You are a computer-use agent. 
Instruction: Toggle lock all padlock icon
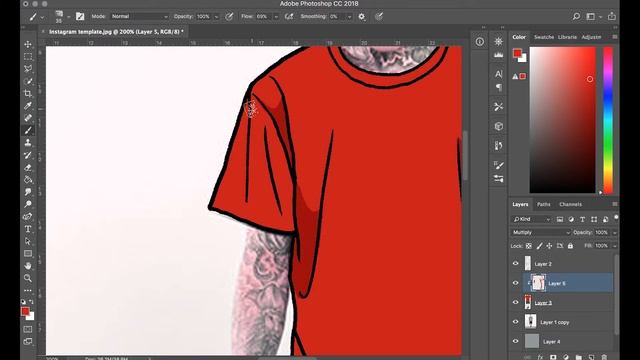click(570, 246)
